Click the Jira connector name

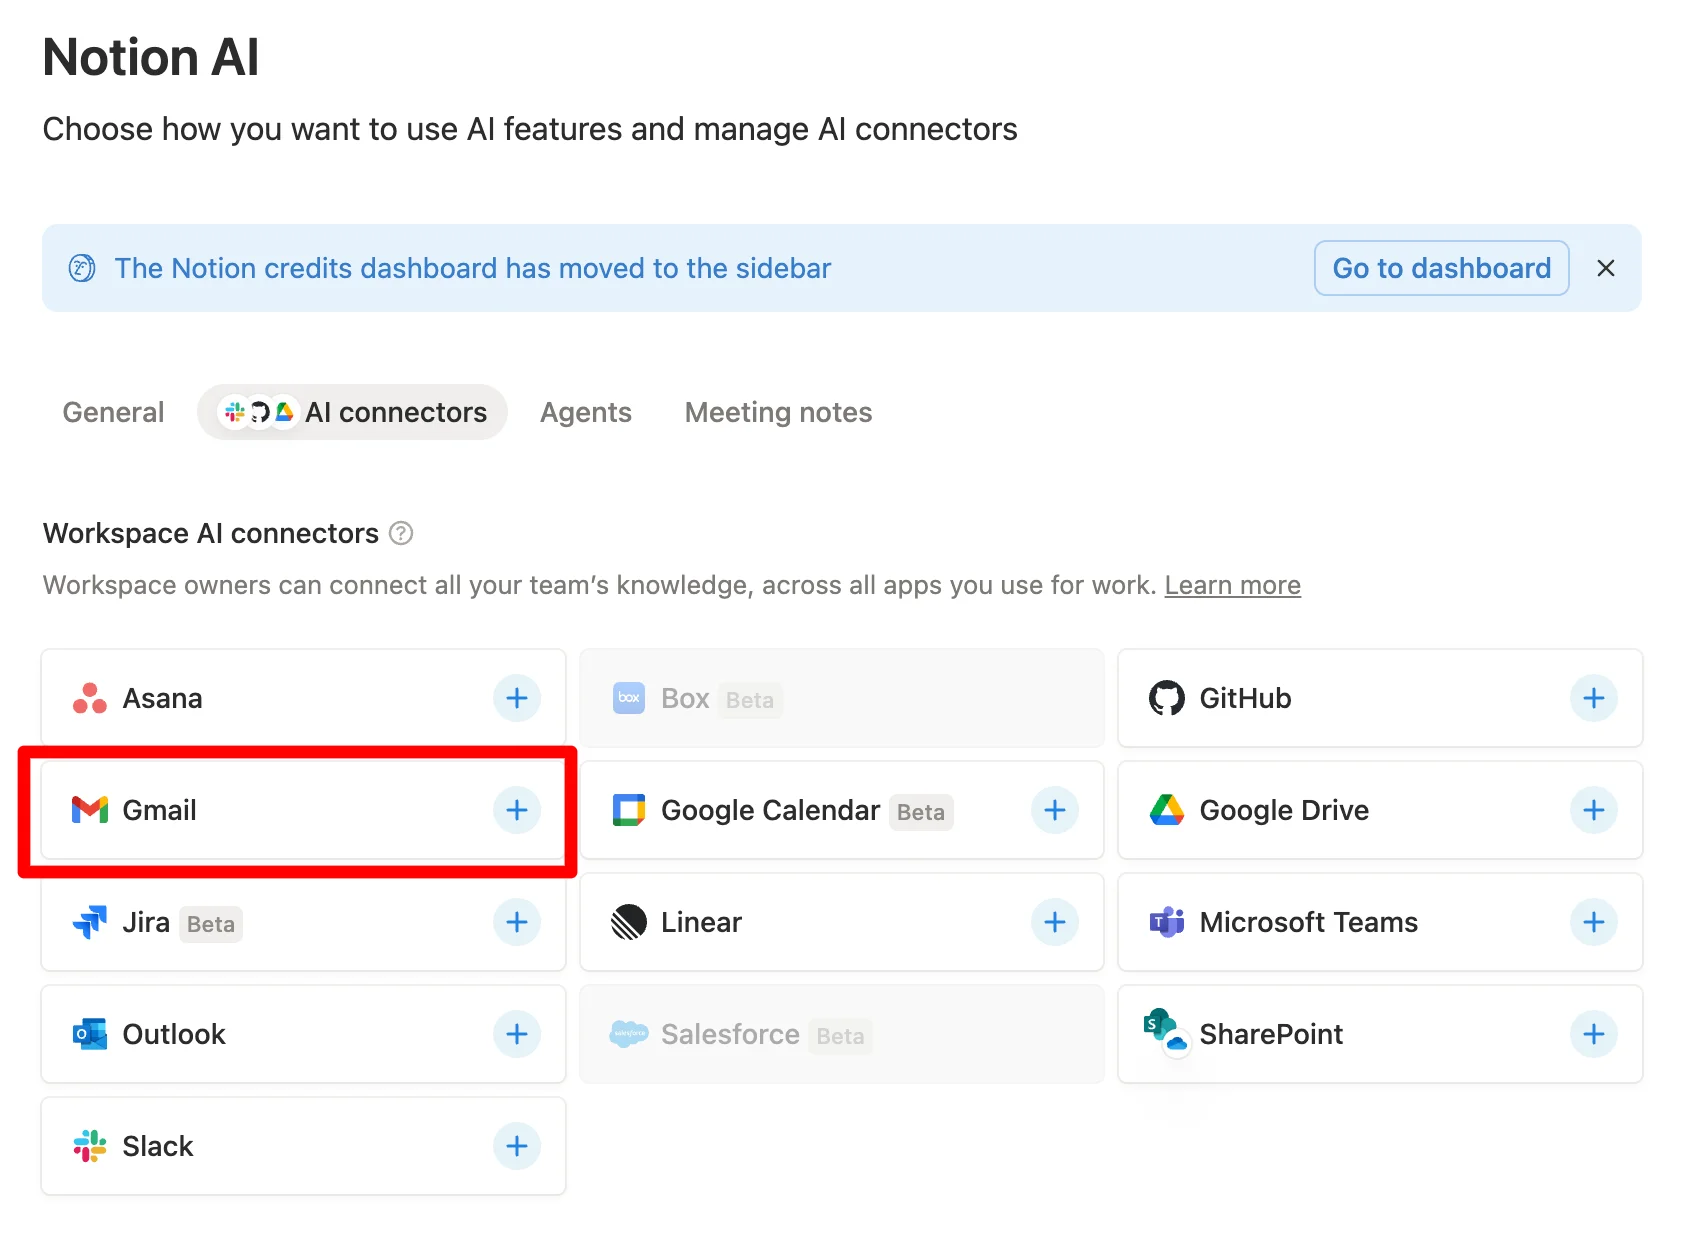(146, 922)
